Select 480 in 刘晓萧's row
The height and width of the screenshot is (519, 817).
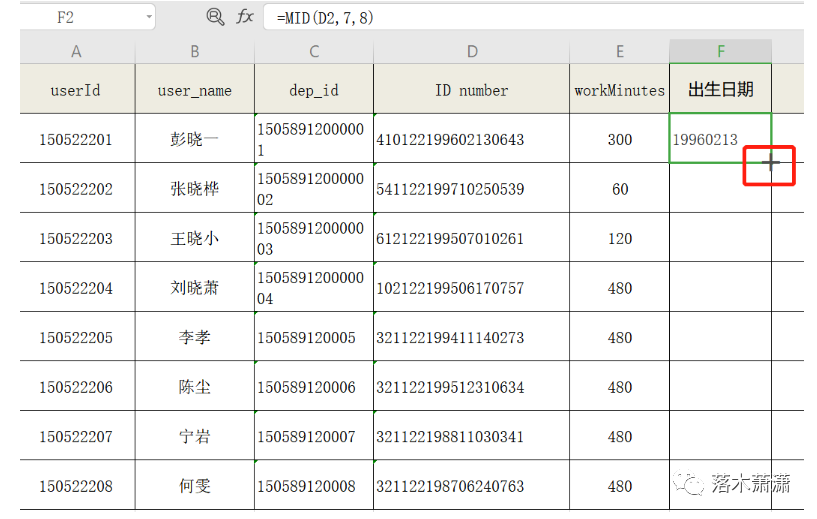pos(620,287)
